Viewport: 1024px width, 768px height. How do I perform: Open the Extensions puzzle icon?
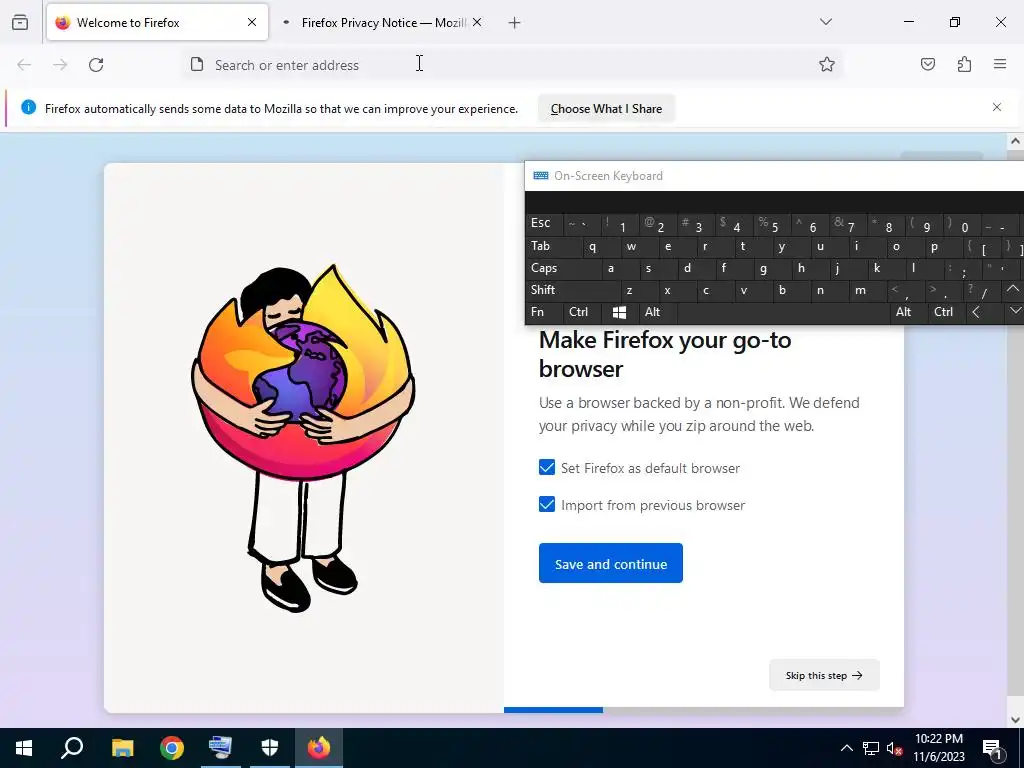[964, 64]
